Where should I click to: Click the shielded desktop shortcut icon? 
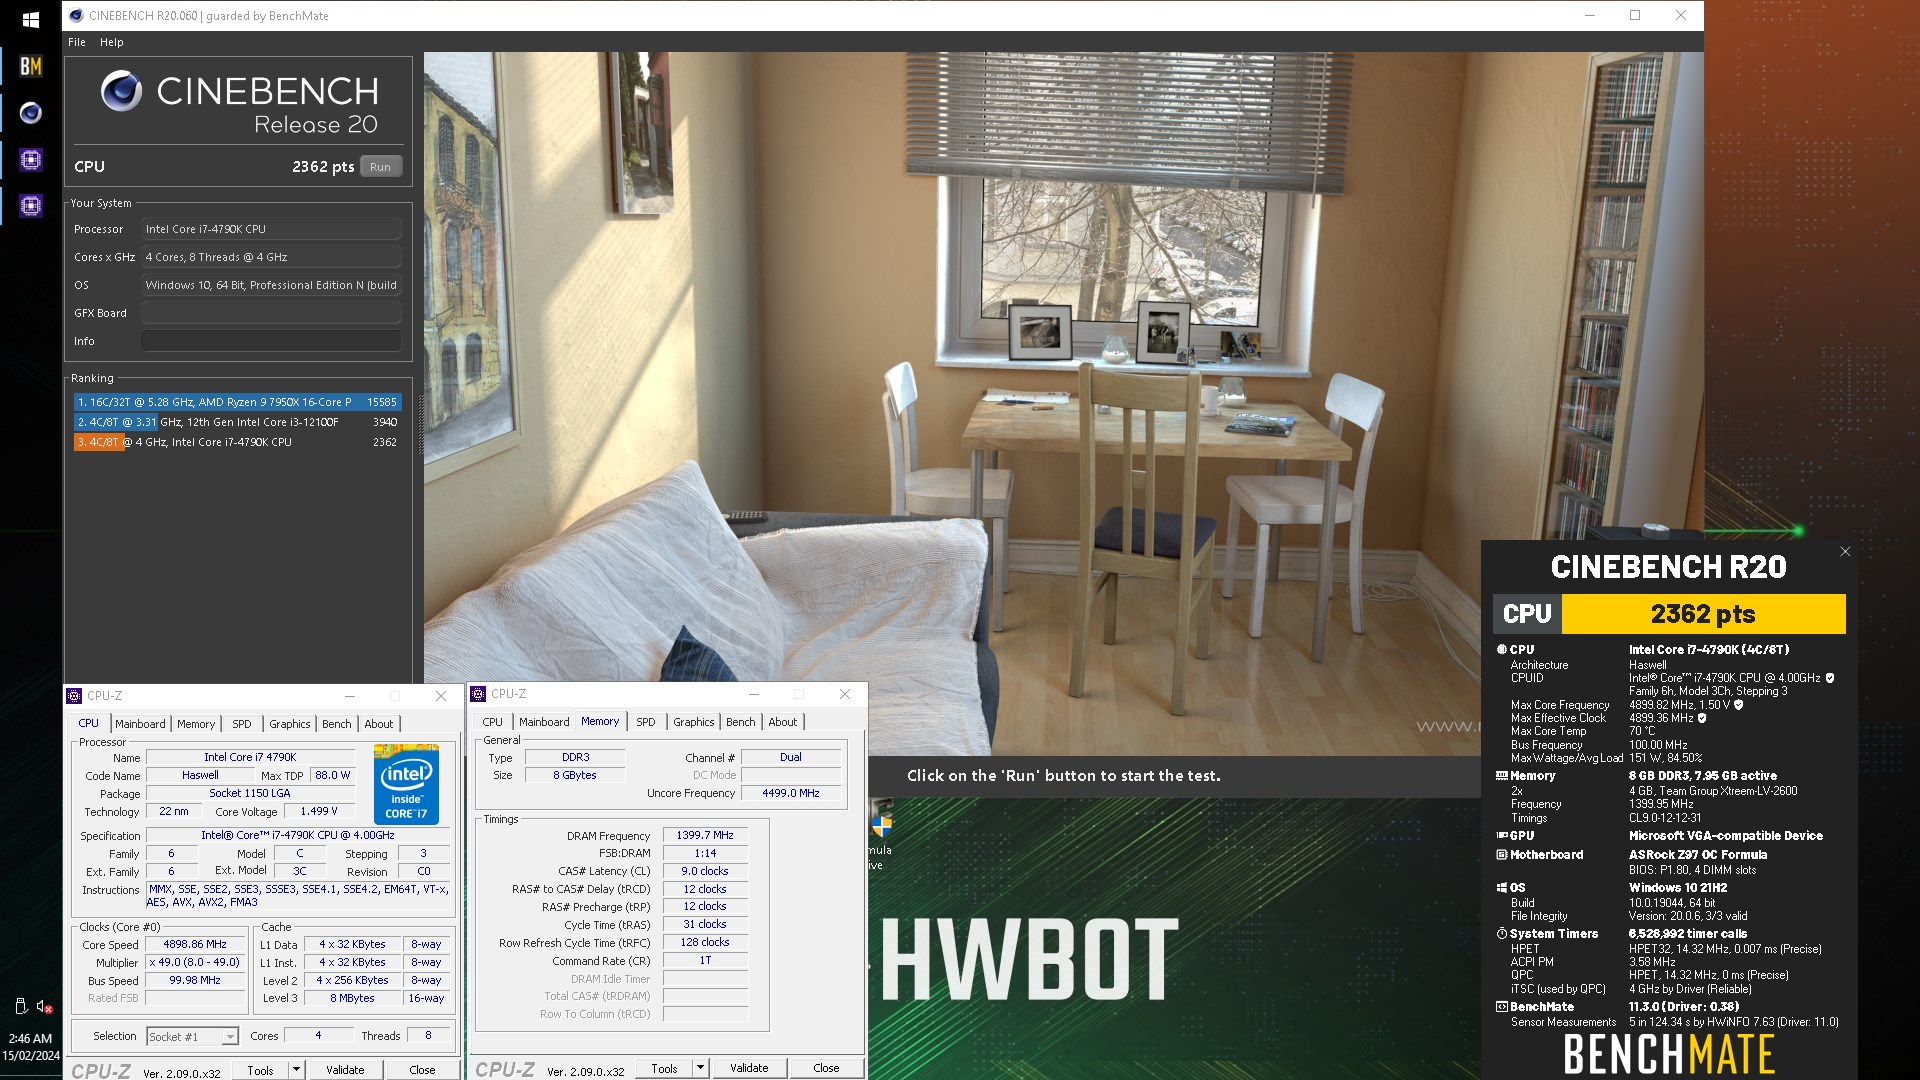[x=881, y=824]
